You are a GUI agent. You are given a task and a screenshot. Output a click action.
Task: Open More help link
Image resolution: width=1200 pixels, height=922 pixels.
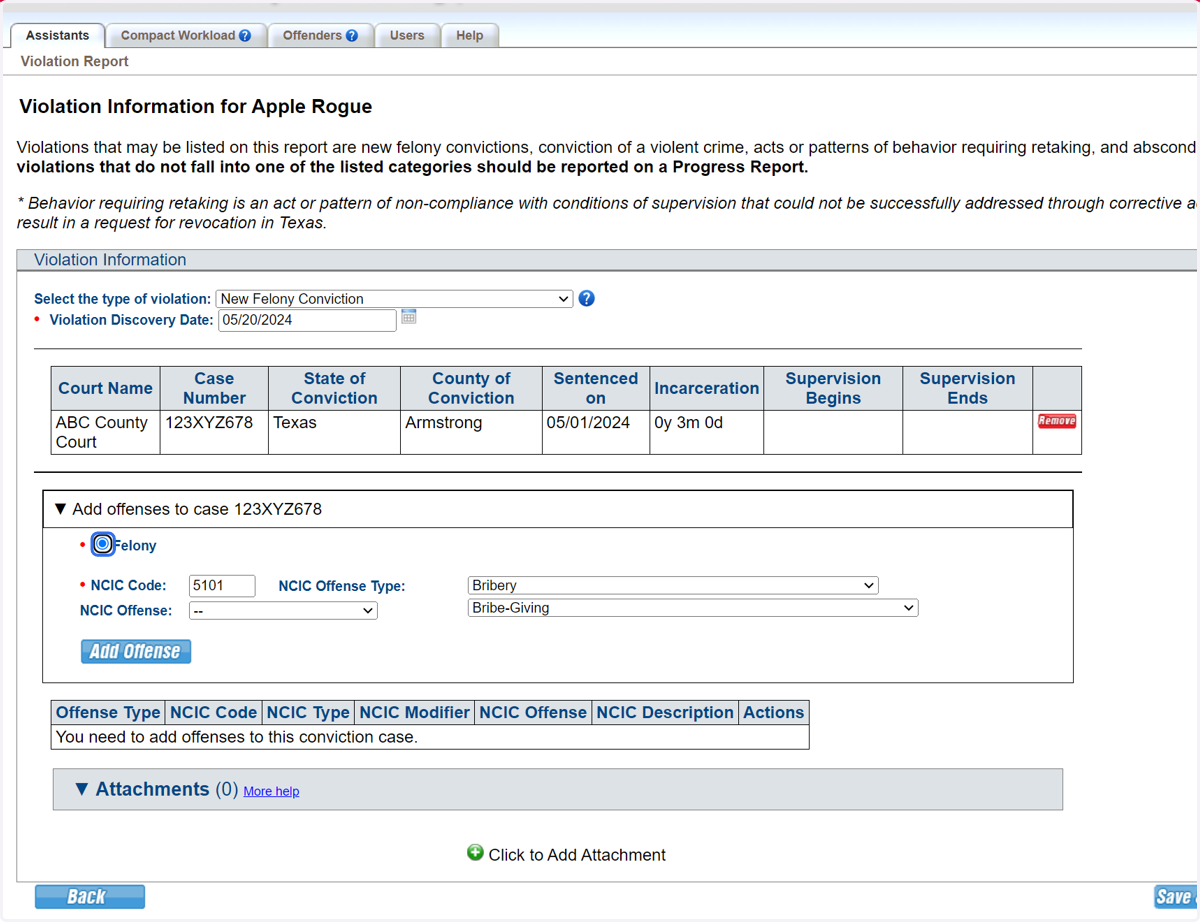(271, 791)
